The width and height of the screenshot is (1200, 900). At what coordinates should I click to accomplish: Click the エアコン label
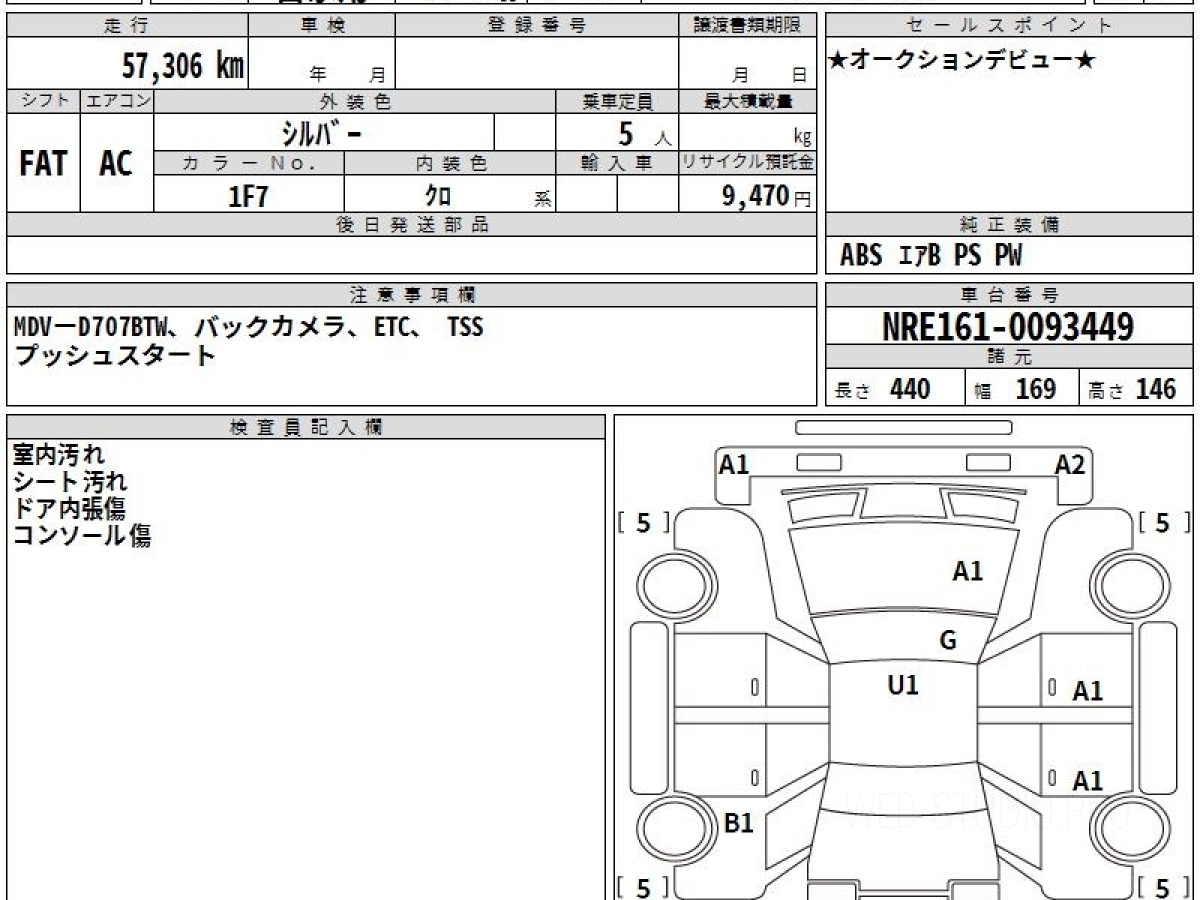pyautogui.click(x=117, y=101)
